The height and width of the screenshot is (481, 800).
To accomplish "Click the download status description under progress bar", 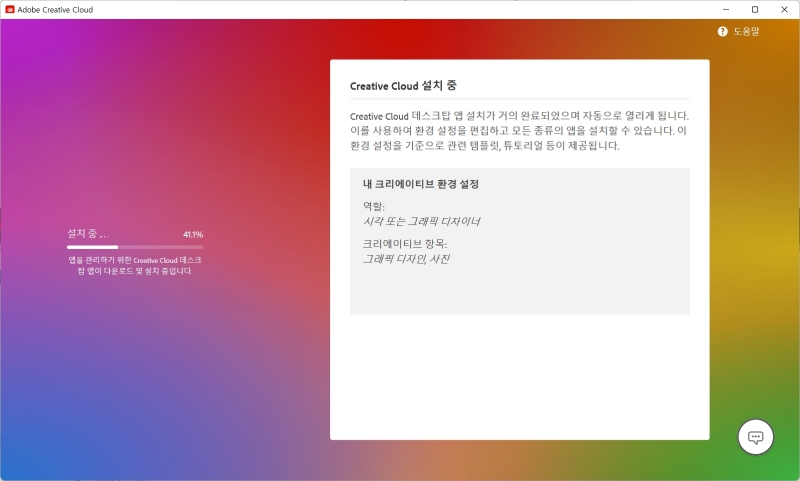I will click(x=135, y=265).
